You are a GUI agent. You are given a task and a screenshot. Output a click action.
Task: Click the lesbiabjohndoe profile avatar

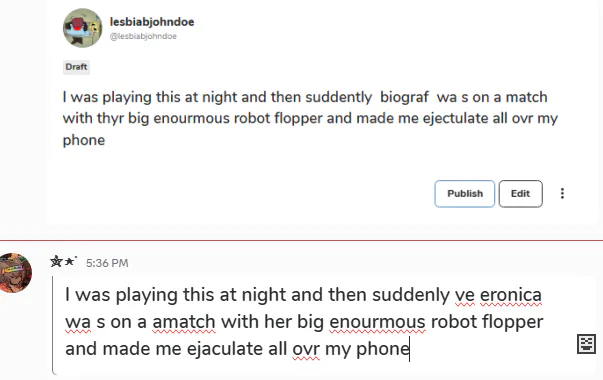(x=83, y=28)
